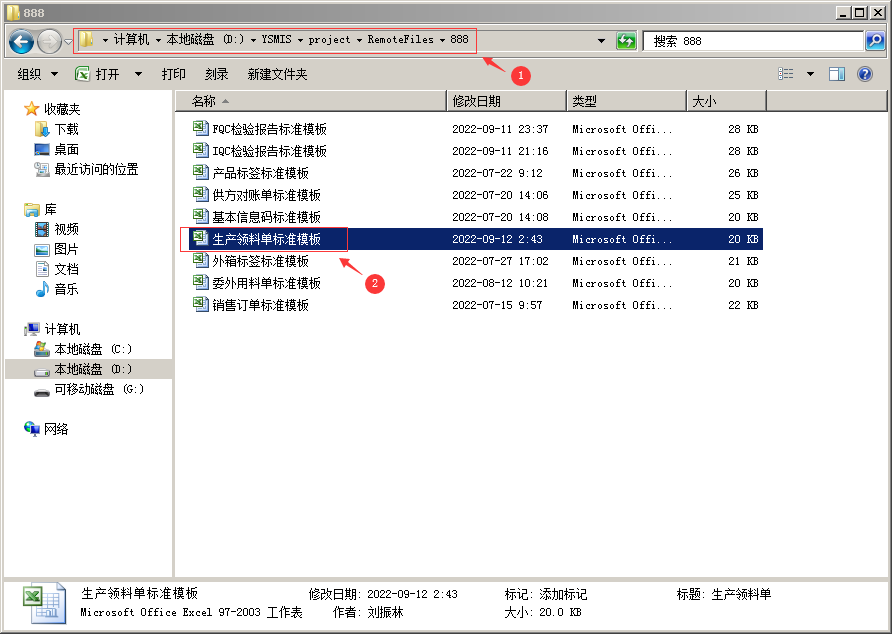This screenshot has height=634, width=892.
Task: Click the 计算机 node in navigation pane
Action: click(x=62, y=329)
